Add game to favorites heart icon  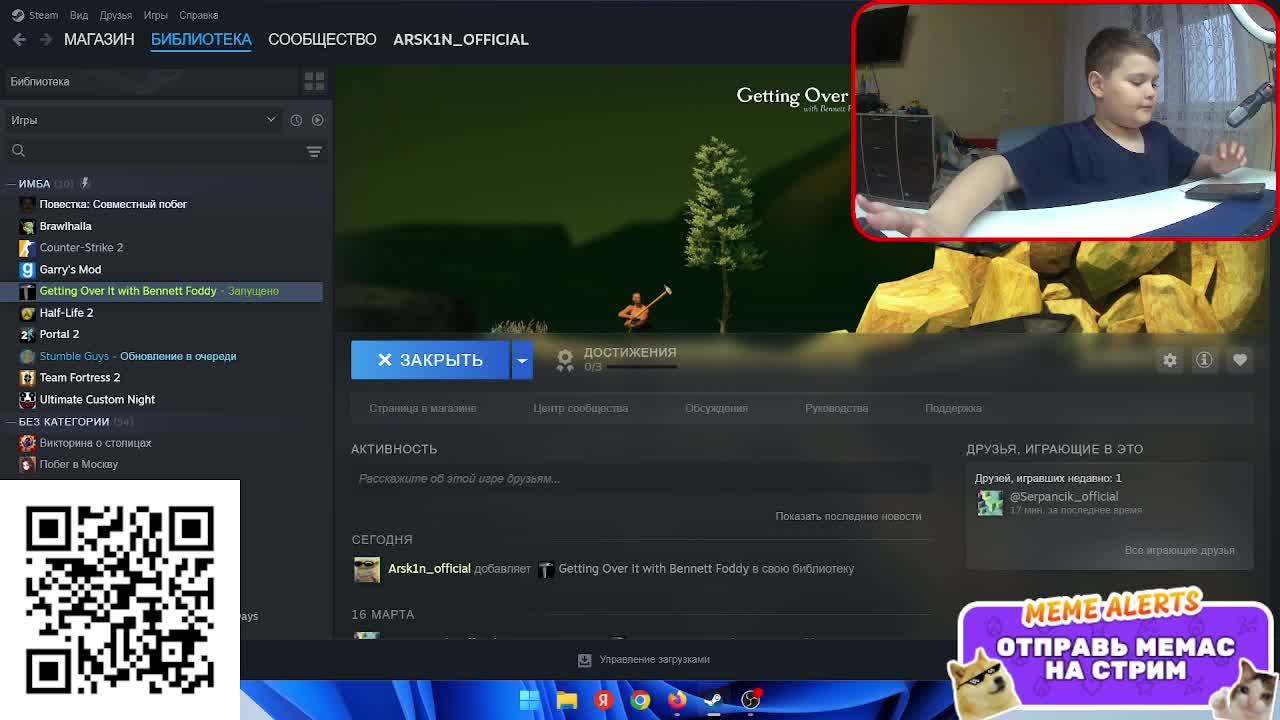point(1240,360)
